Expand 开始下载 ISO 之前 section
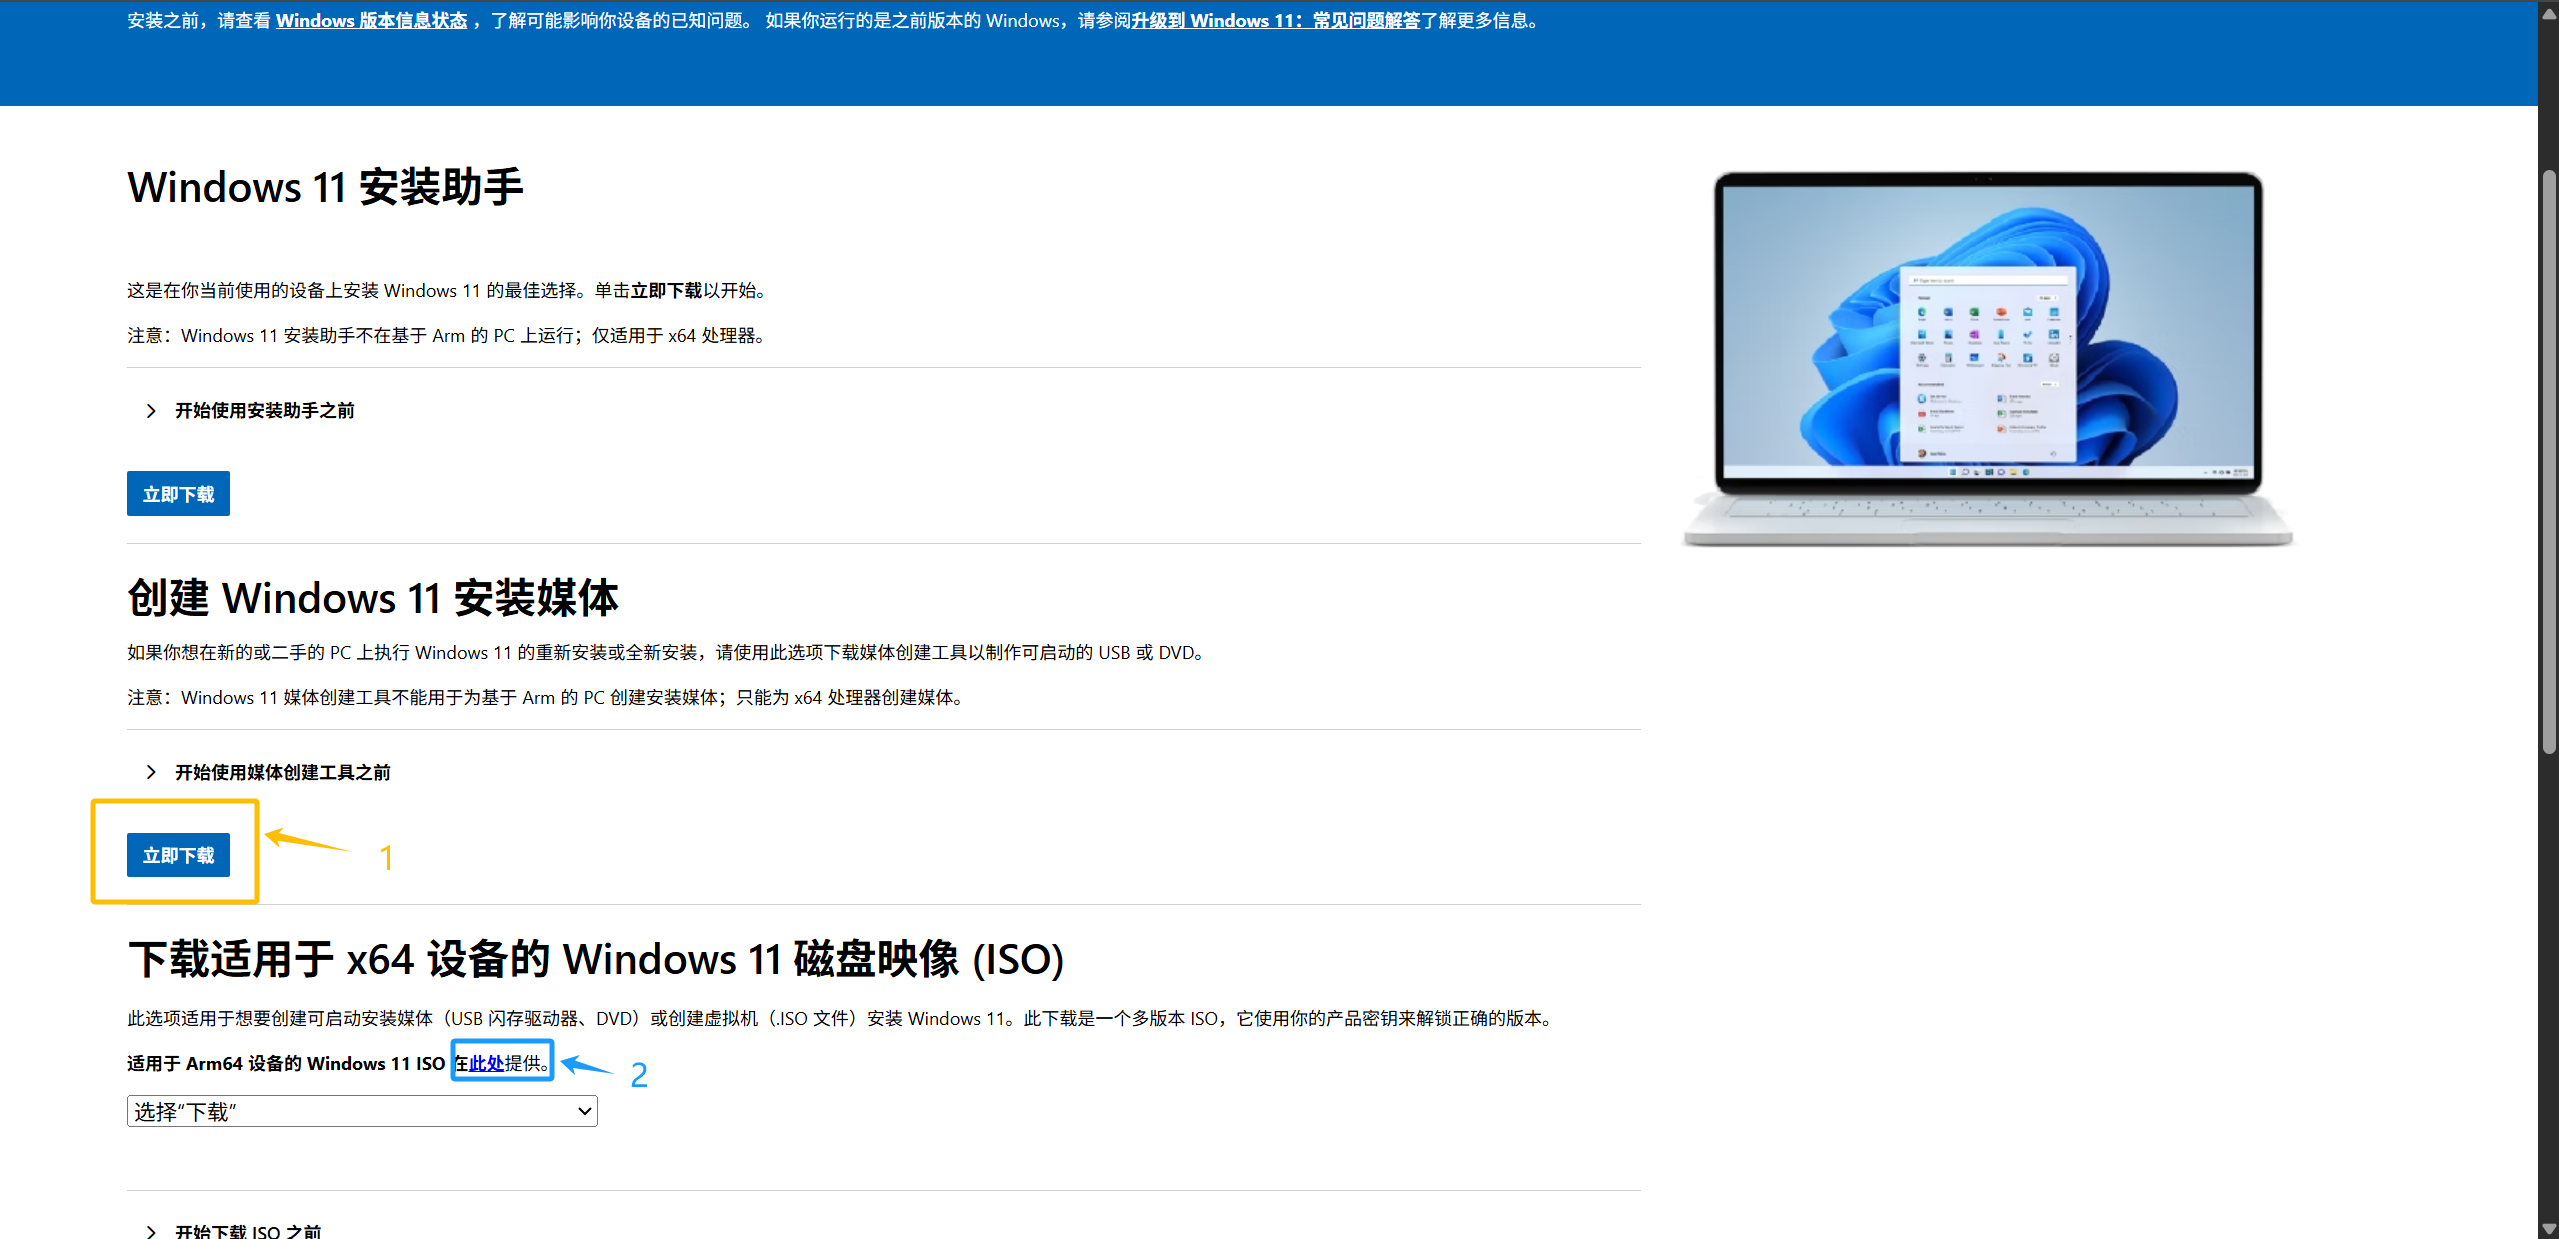 235,1231
